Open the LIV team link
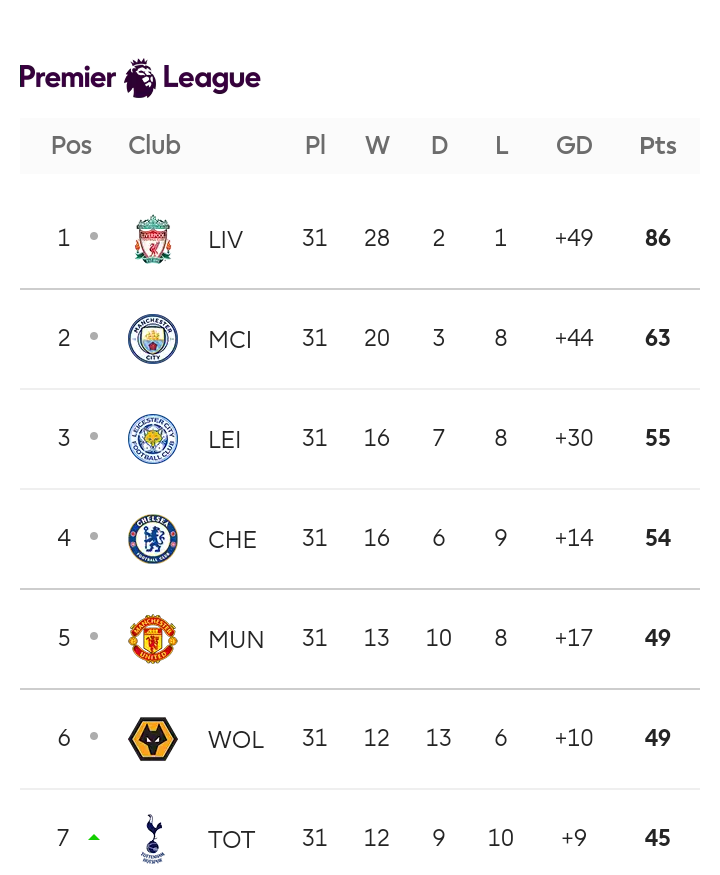The width and height of the screenshot is (720, 875). tap(226, 240)
